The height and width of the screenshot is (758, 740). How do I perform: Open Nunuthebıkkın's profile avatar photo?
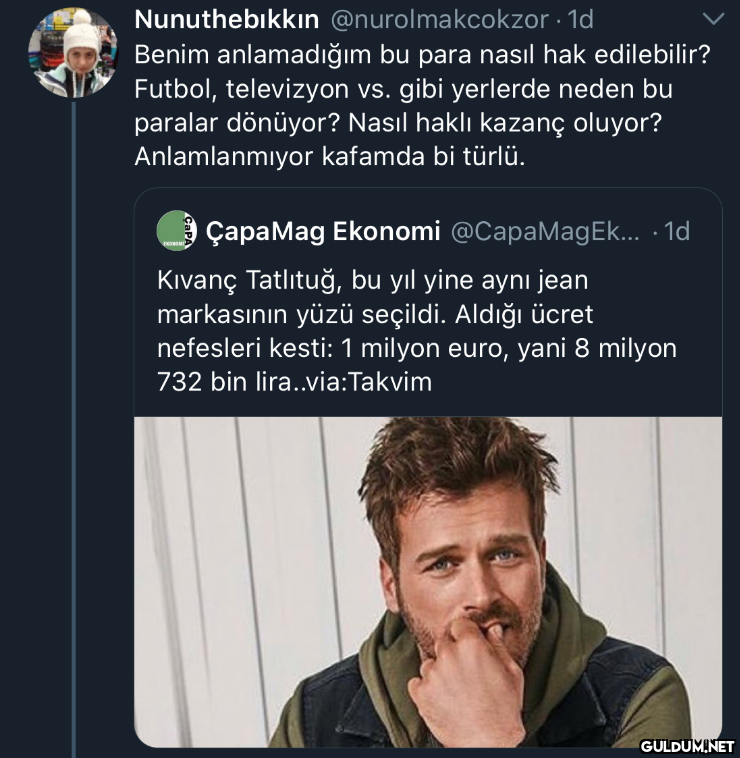tap(72, 53)
